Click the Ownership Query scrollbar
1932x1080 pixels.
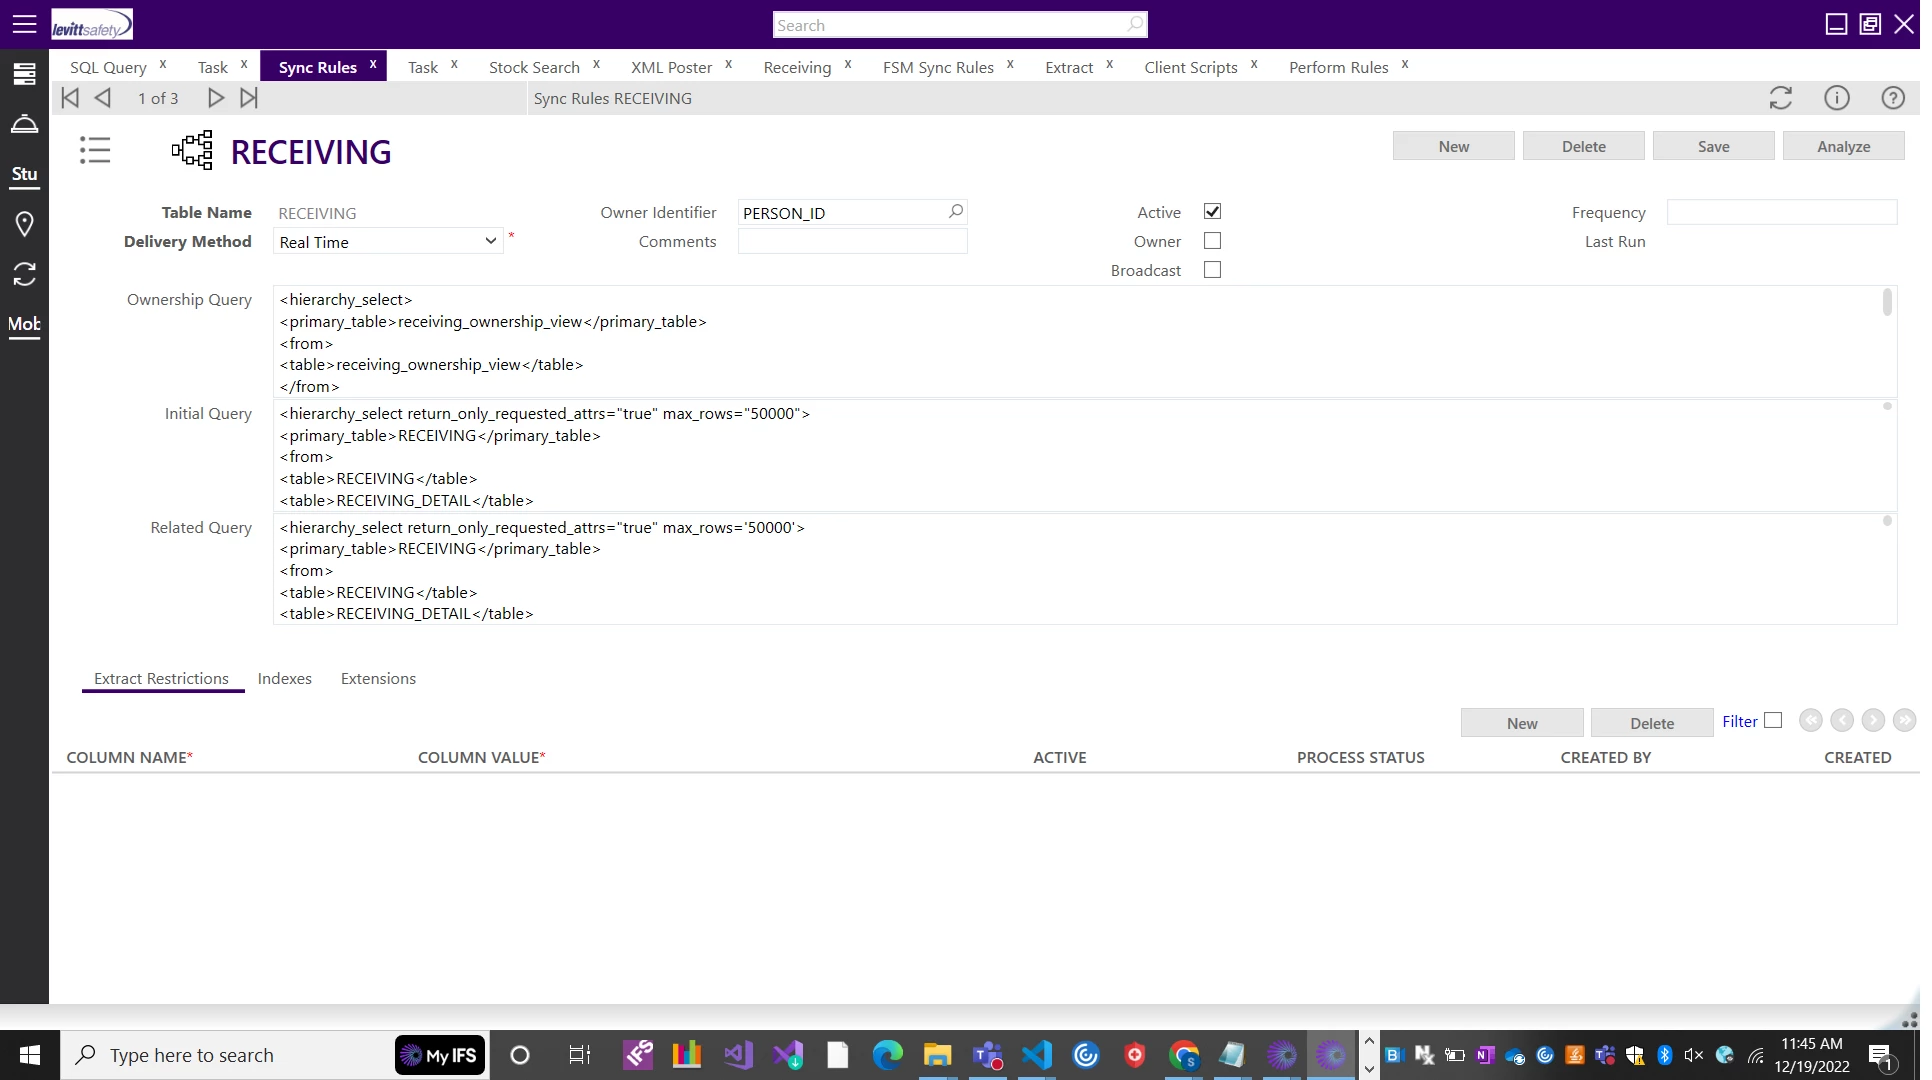1887,302
